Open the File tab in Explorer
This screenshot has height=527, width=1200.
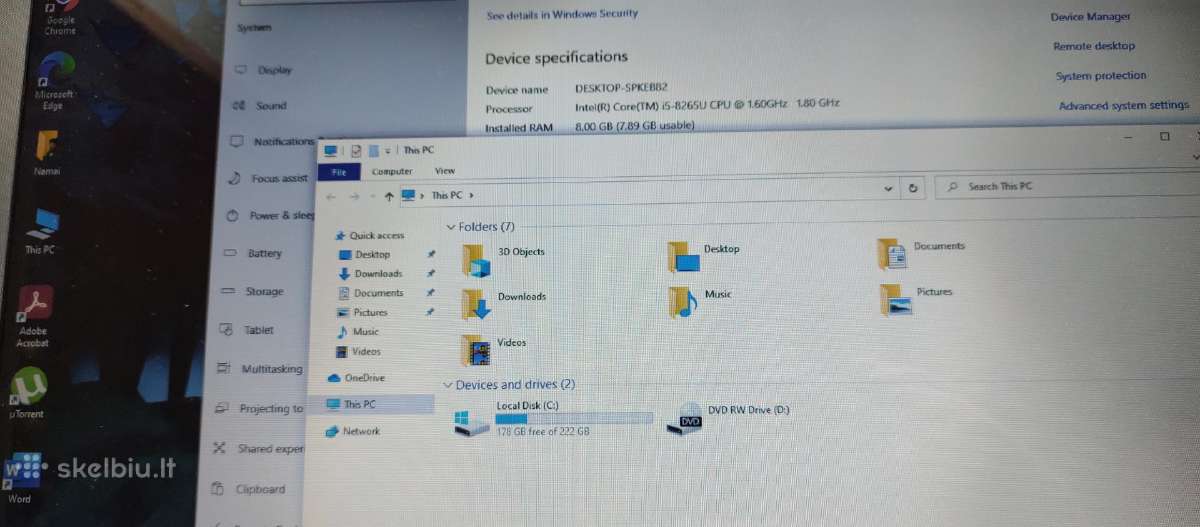(337, 172)
